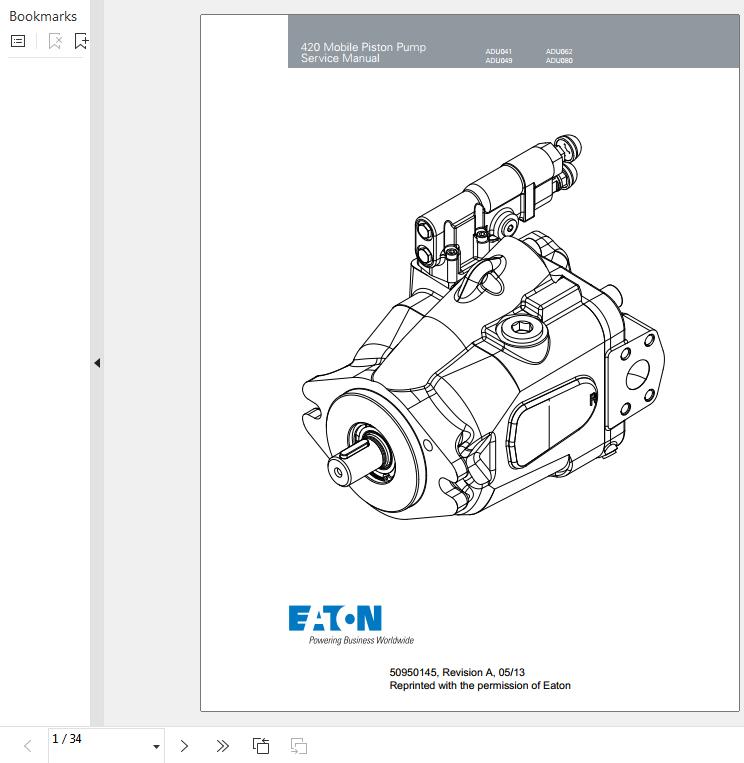Click the go to next view icon

(x=299, y=746)
